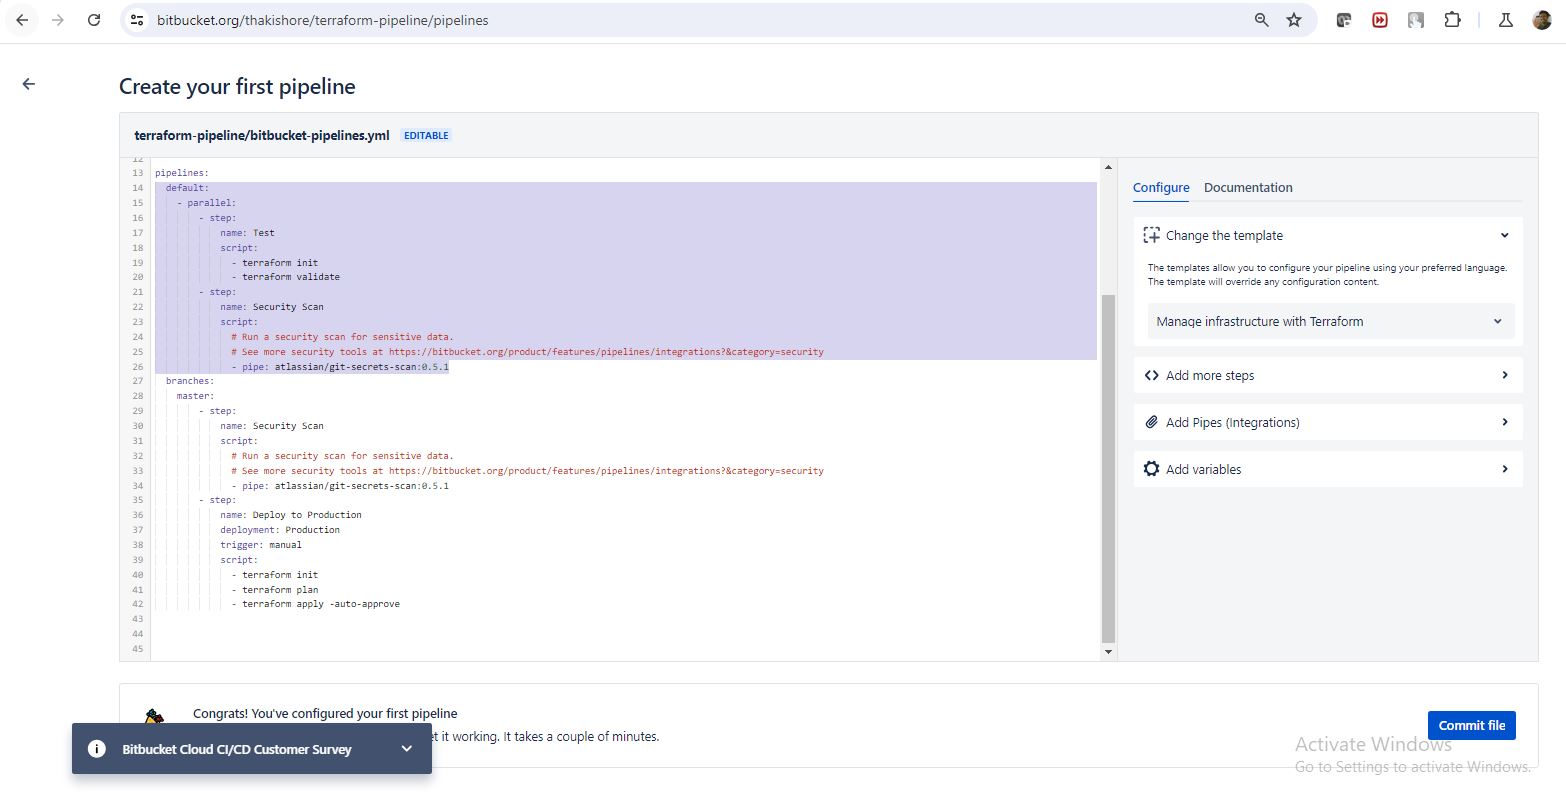This screenshot has width=1566, height=806.
Task: Click the info icon on the survey banner
Action: pyautogui.click(x=97, y=749)
